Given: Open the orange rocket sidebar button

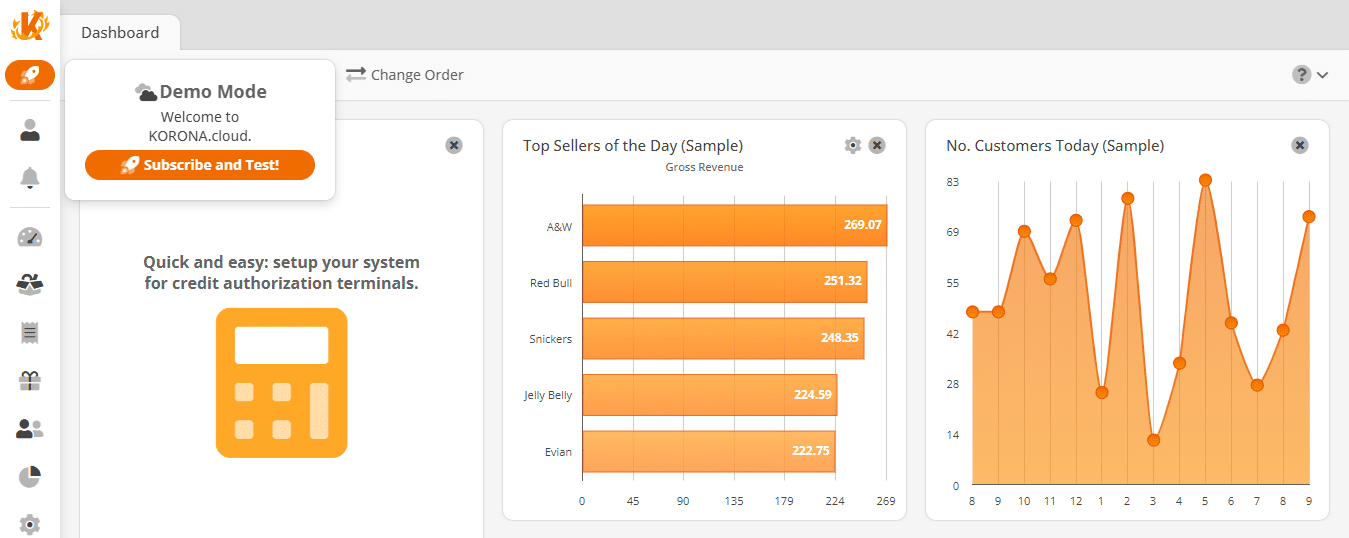Looking at the screenshot, I should 30,75.
